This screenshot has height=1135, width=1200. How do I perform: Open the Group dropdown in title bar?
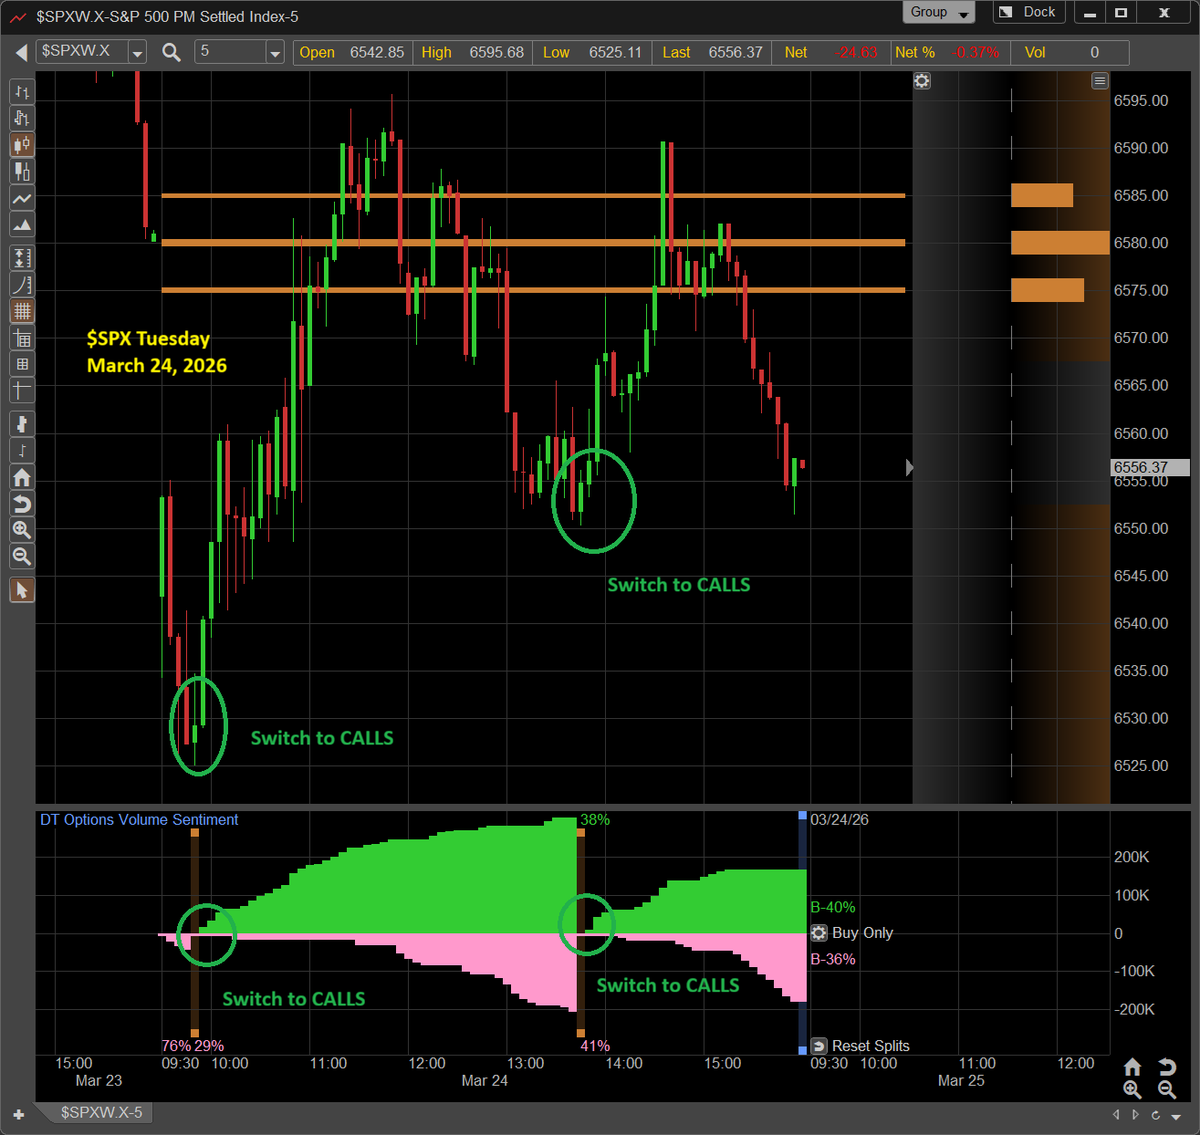939,13
